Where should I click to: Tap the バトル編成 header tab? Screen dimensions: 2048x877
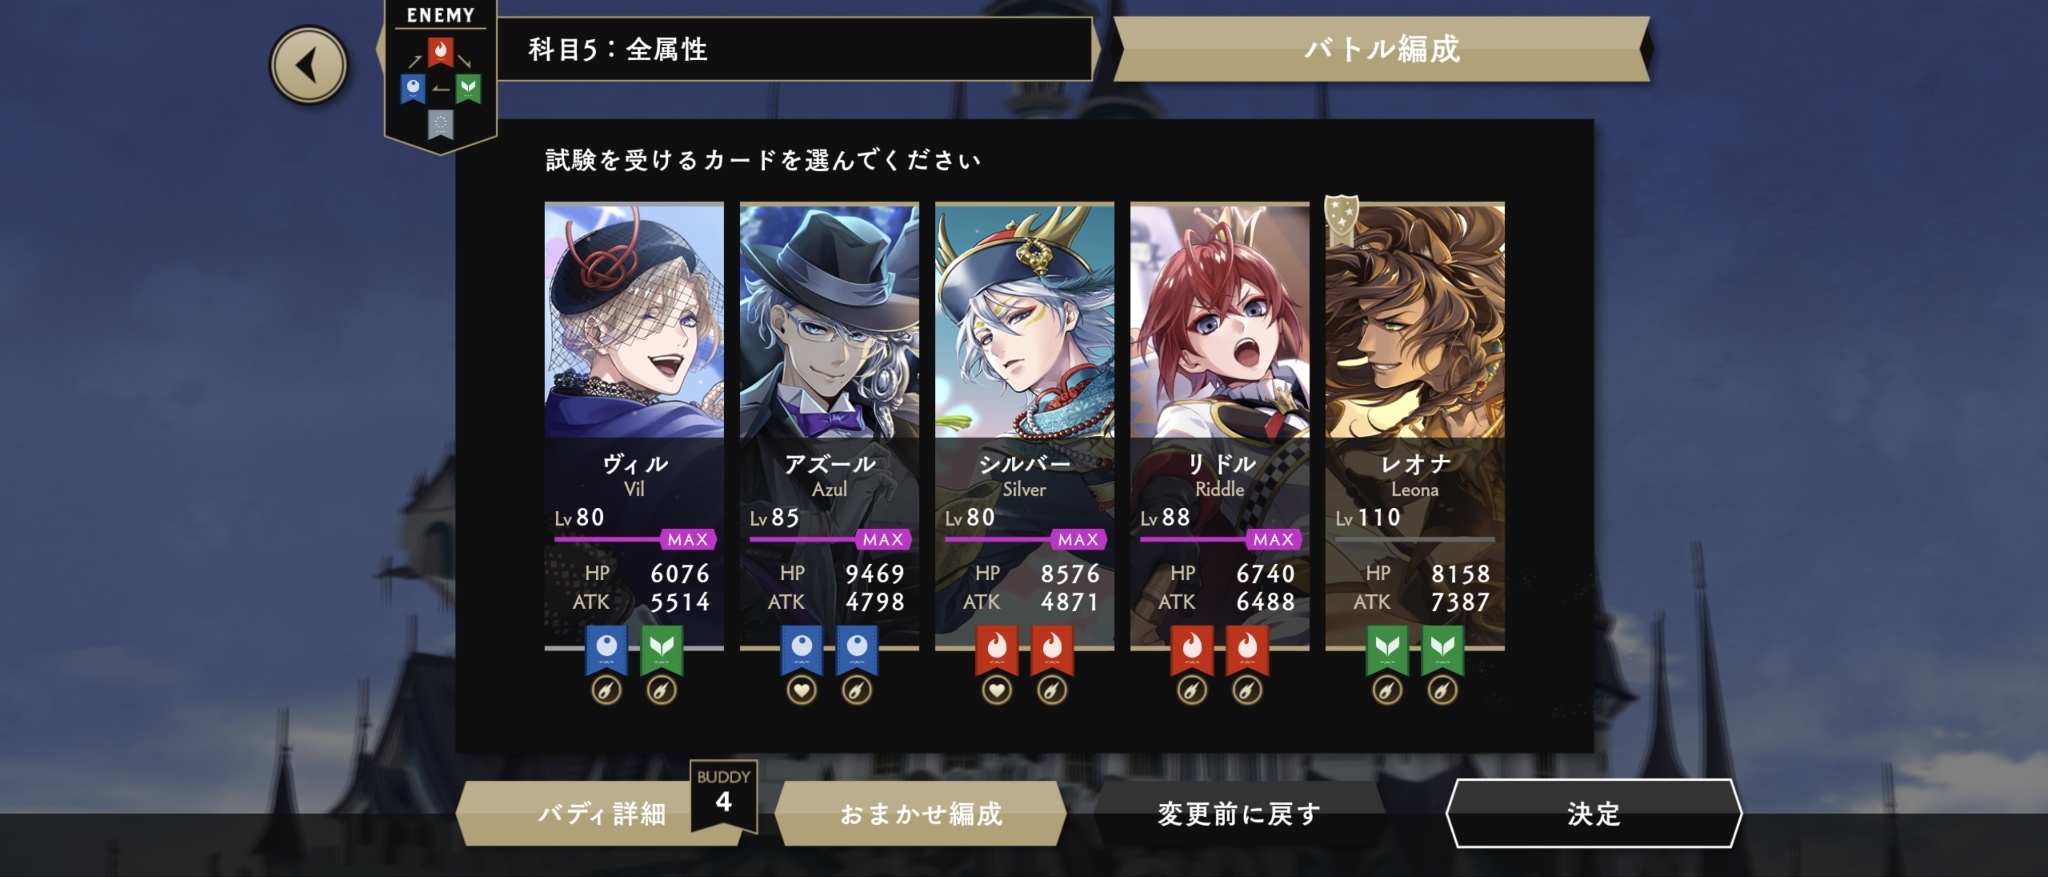tap(1382, 48)
